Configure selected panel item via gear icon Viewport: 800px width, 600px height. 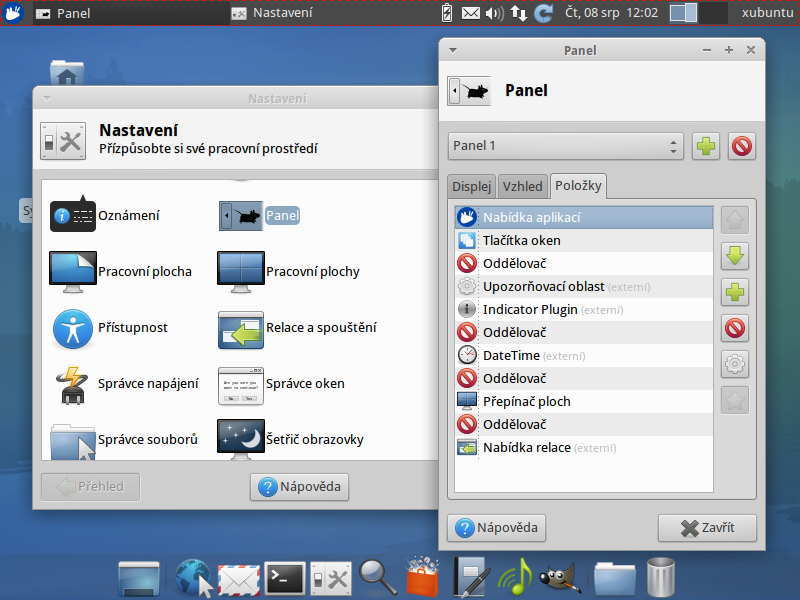735,364
